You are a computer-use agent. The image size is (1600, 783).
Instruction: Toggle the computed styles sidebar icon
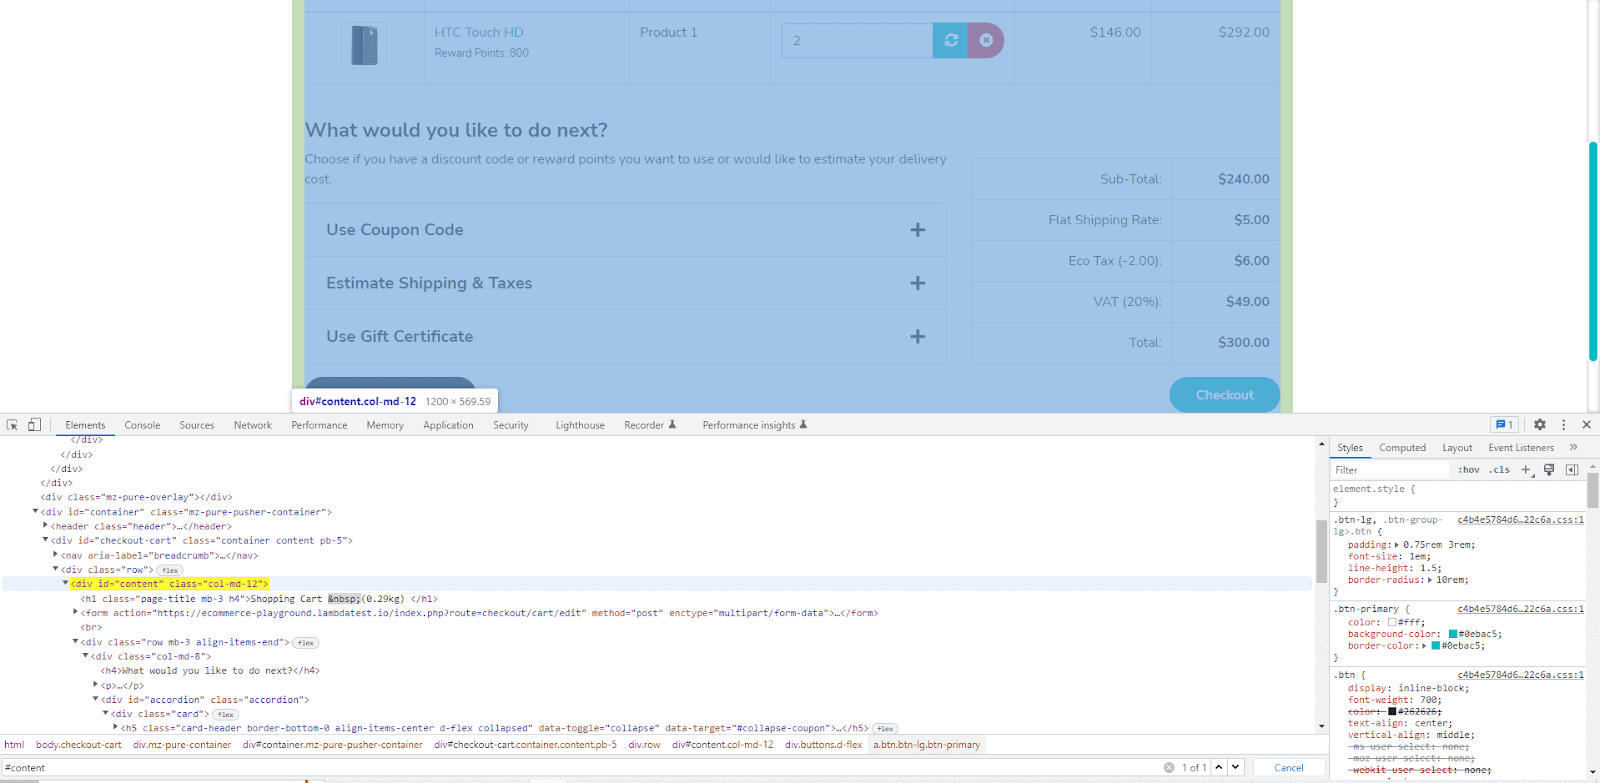point(1571,470)
